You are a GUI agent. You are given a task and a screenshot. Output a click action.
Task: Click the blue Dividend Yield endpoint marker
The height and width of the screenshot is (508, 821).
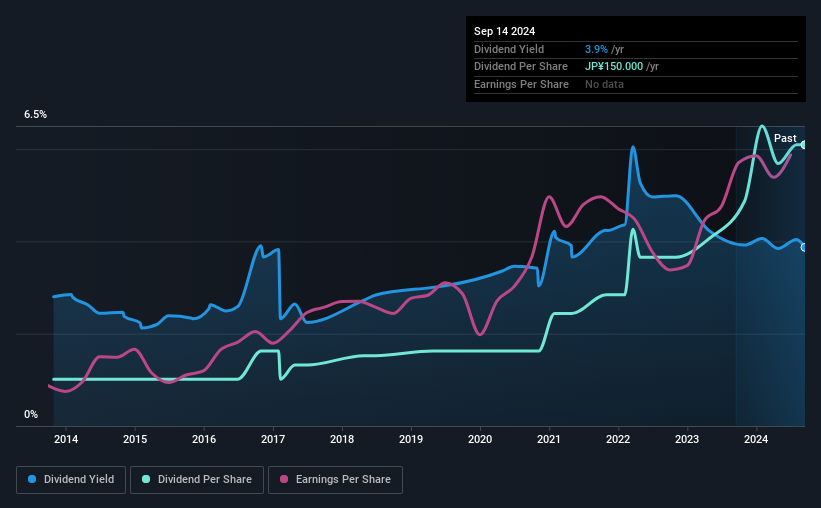(803, 247)
